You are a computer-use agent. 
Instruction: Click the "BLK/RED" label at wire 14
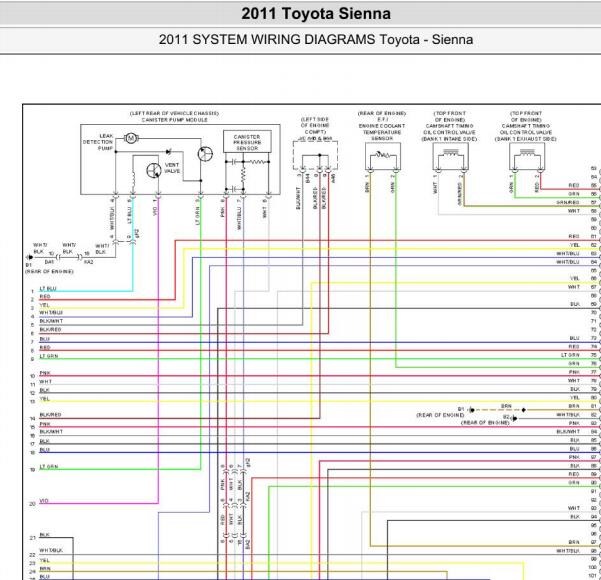50,415
